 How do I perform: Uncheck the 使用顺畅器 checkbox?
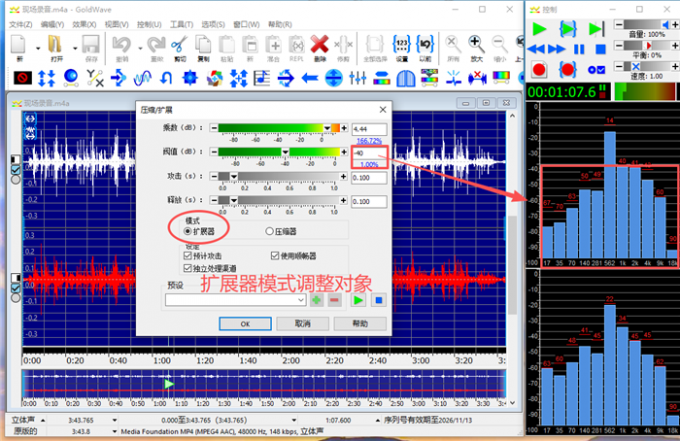click(276, 255)
